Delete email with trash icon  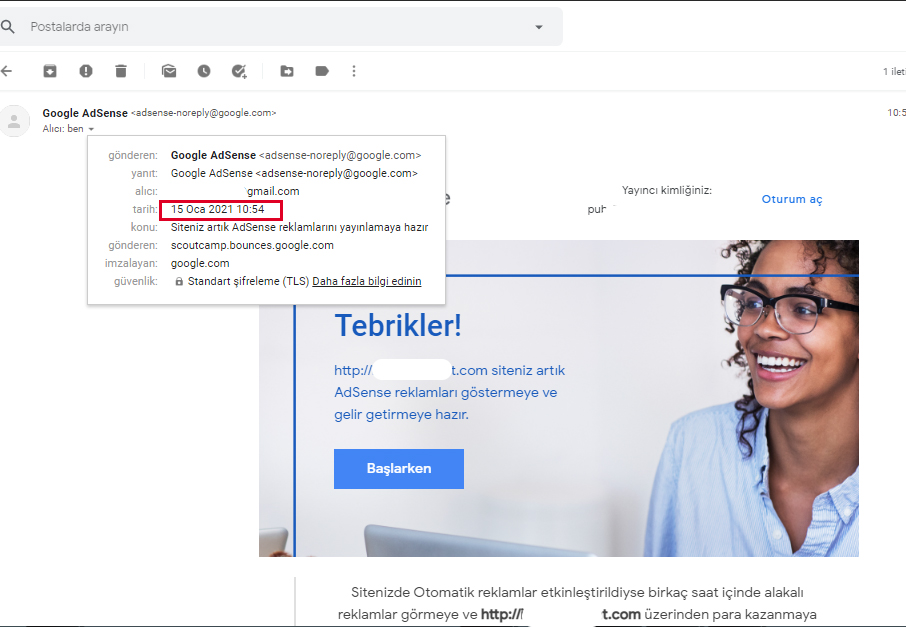[121, 71]
